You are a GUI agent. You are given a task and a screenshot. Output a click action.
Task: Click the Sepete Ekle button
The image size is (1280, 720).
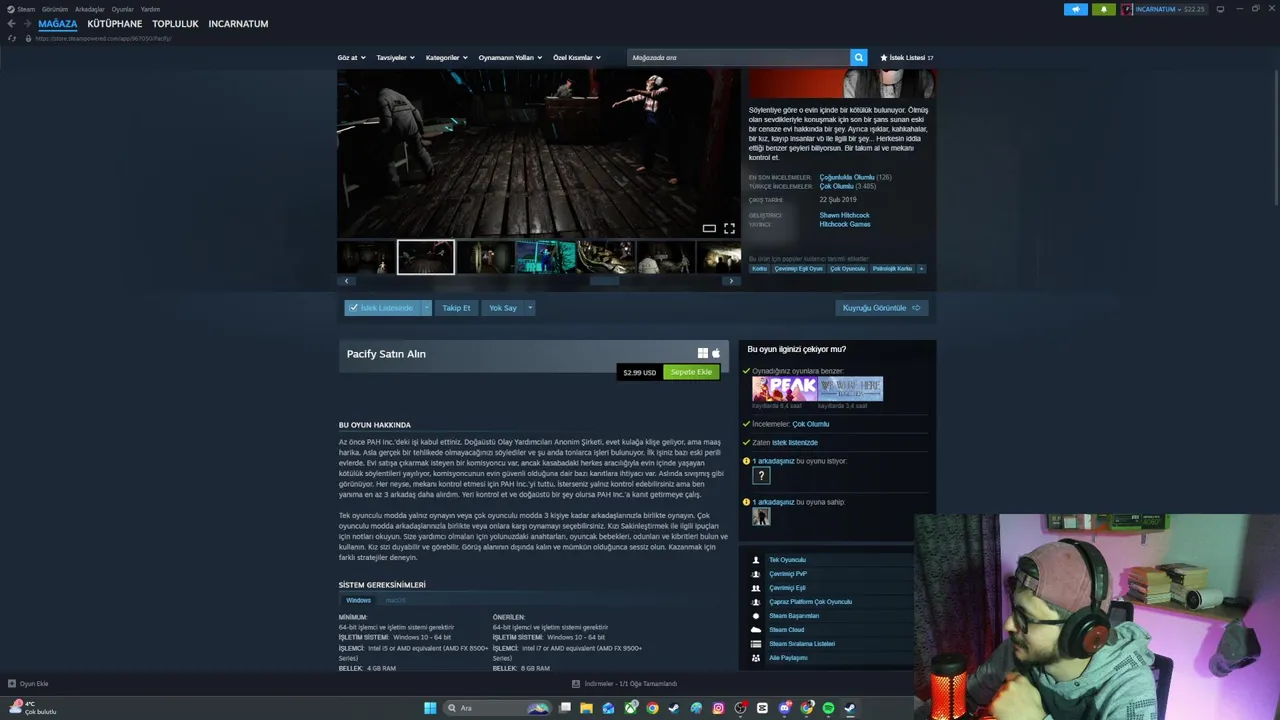[x=691, y=372]
